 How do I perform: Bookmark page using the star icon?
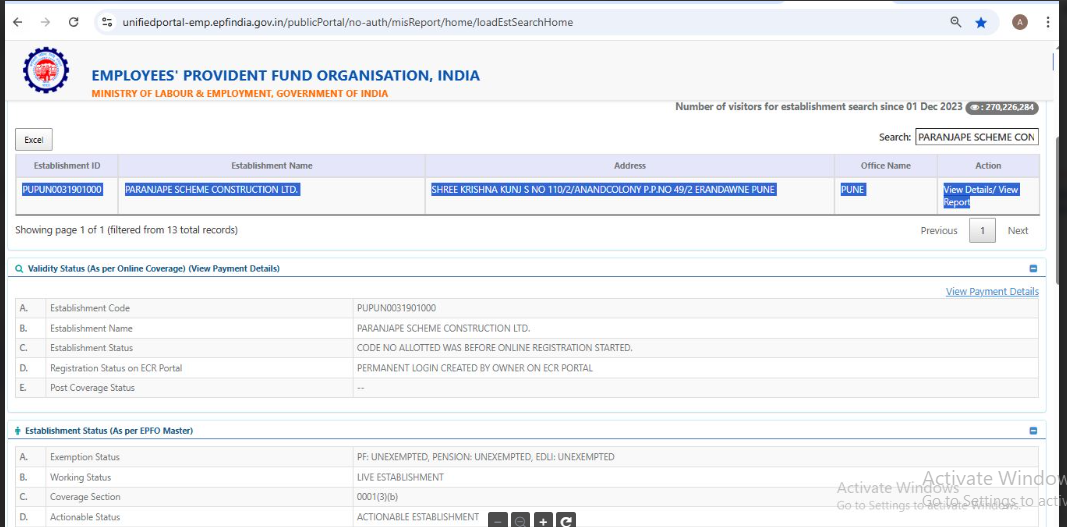pos(981,22)
